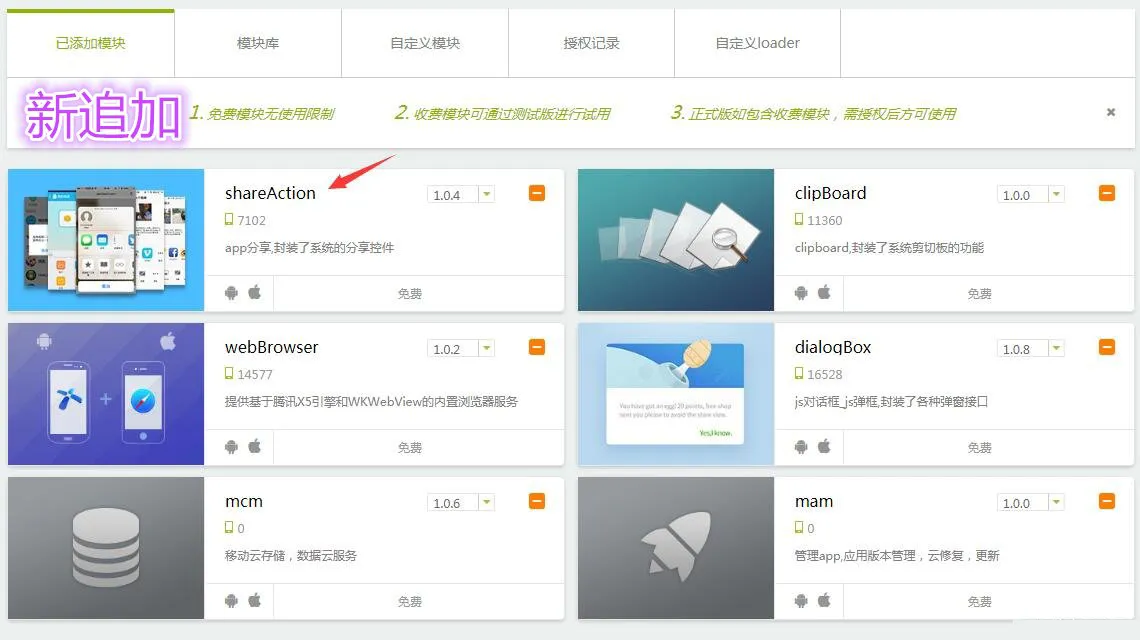Click the download count icon beside 7102
Image resolution: width=1140 pixels, height=640 pixels.
click(229, 219)
